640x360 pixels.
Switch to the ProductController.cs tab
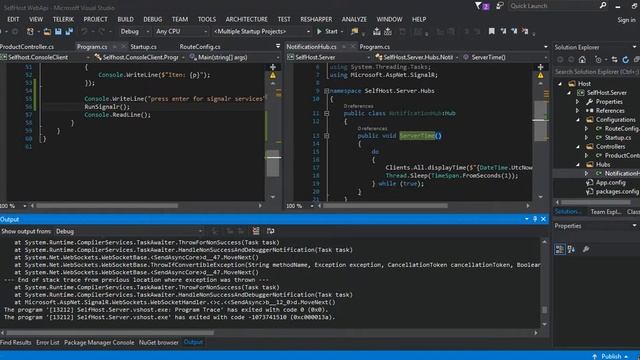tap(27, 47)
